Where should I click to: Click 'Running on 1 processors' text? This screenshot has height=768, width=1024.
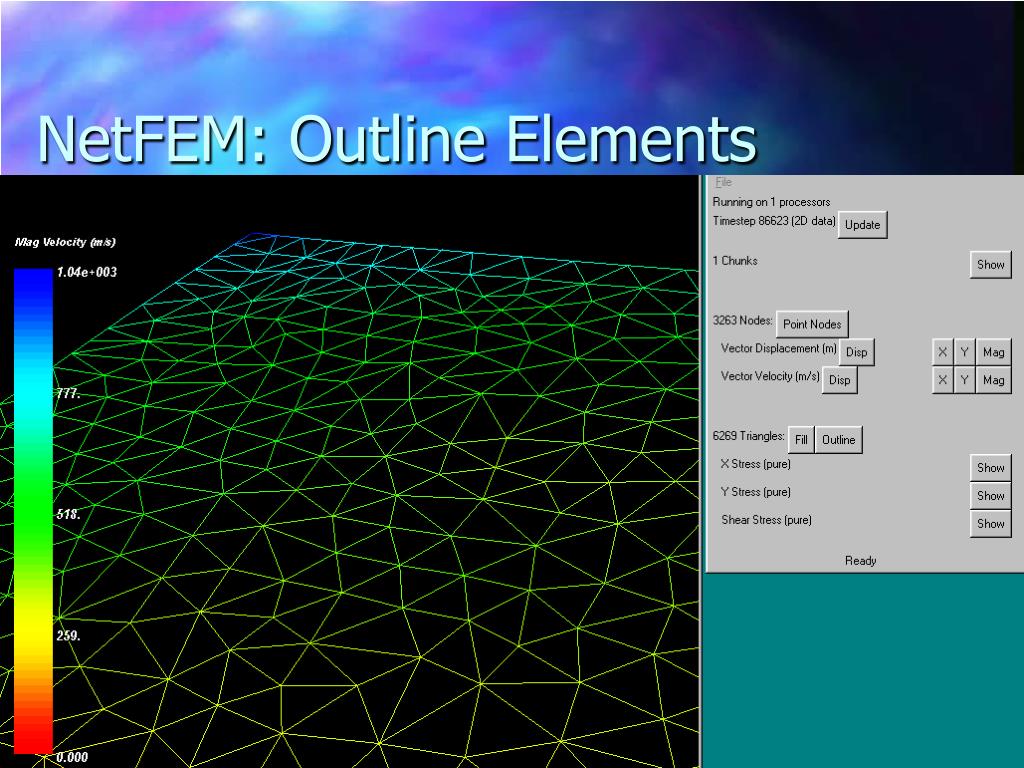[x=771, y=202]
